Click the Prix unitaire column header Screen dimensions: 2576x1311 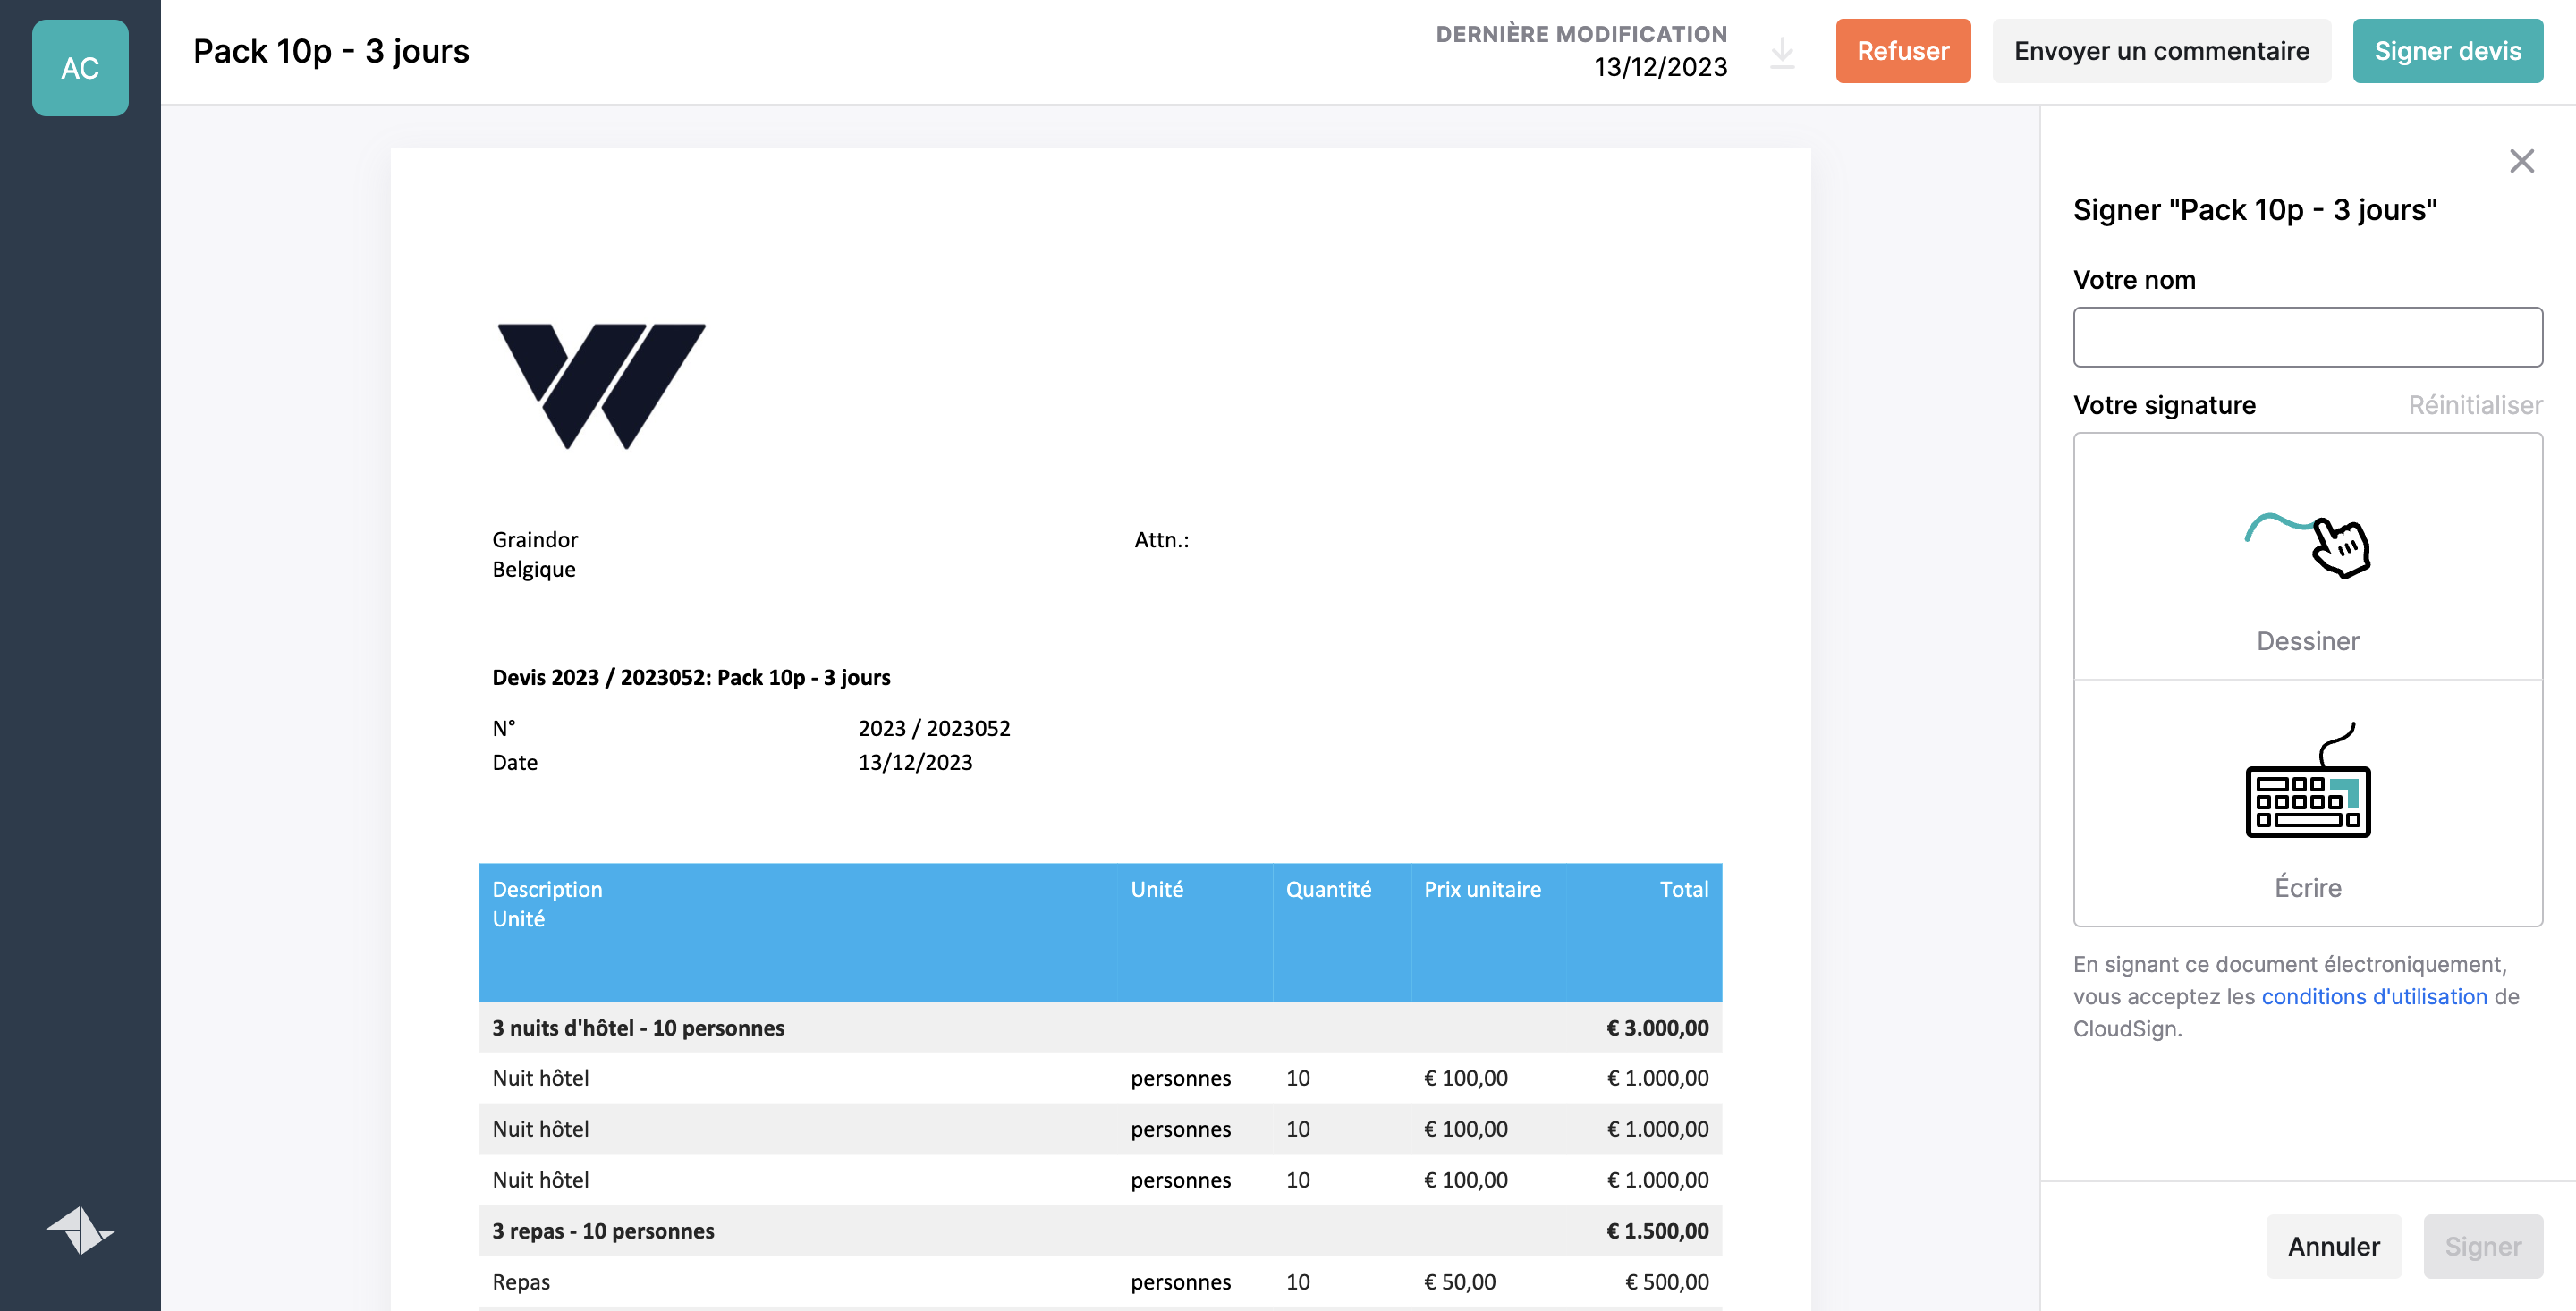point(1482,889)
